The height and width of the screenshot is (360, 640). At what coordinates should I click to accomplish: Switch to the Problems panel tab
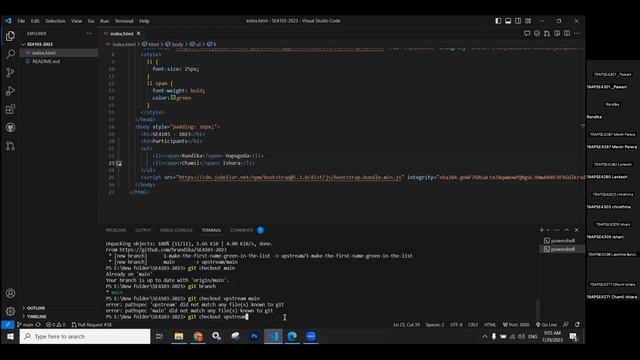(x=116, y=230)
